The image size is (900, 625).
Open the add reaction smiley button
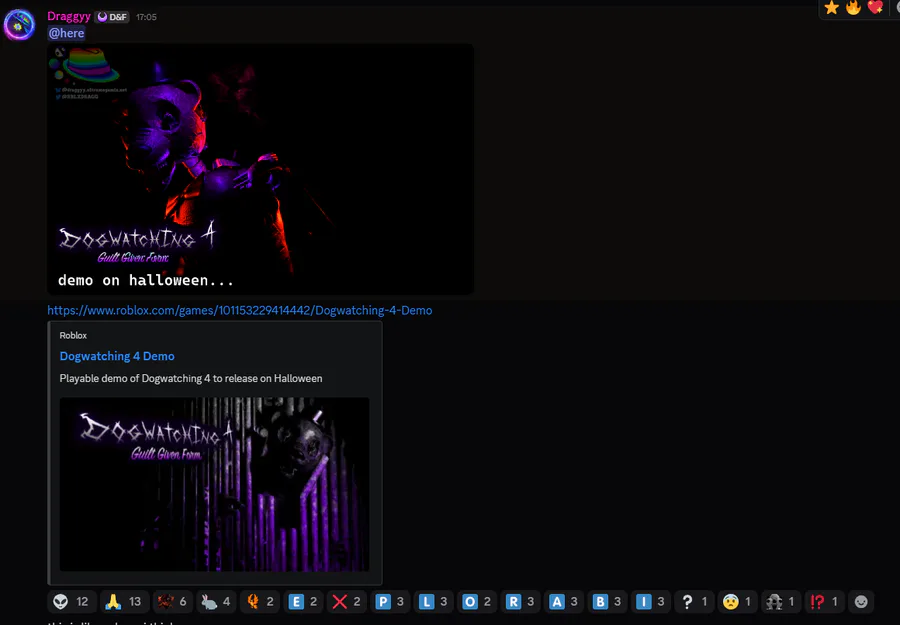click(x=861, y=601)
